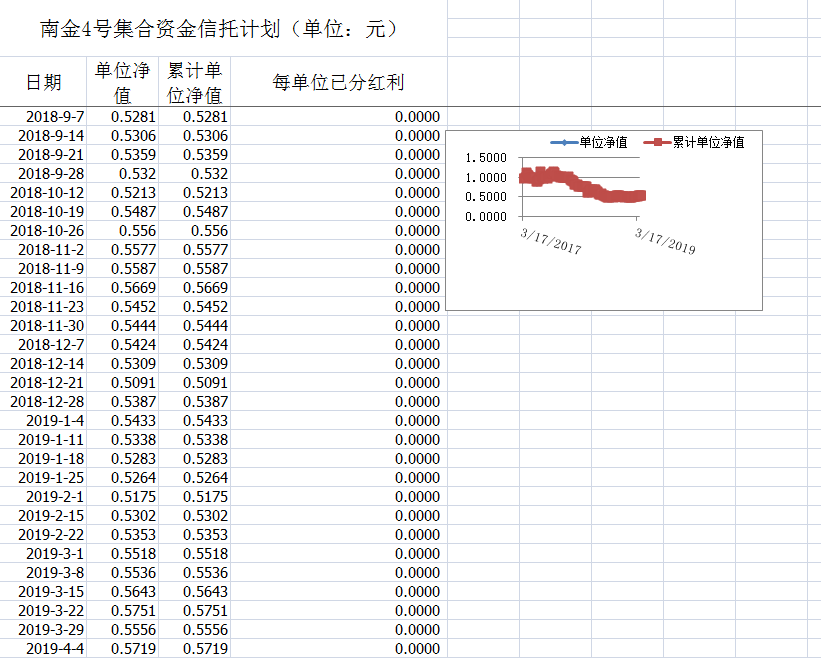Image resolution: width=821 pixels, height=658 pixels.
Task: Click the 1.5000 vertical axis label
Action: coord(486,158)
